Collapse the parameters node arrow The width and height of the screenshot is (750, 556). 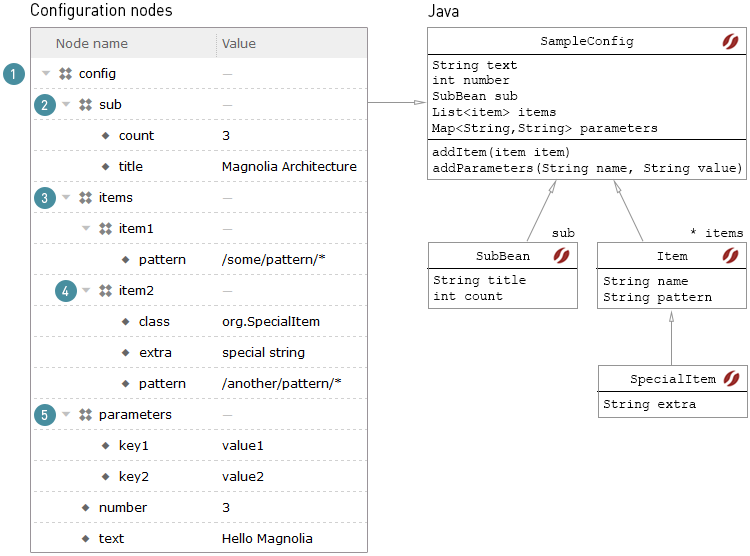[x=66, y=414]
